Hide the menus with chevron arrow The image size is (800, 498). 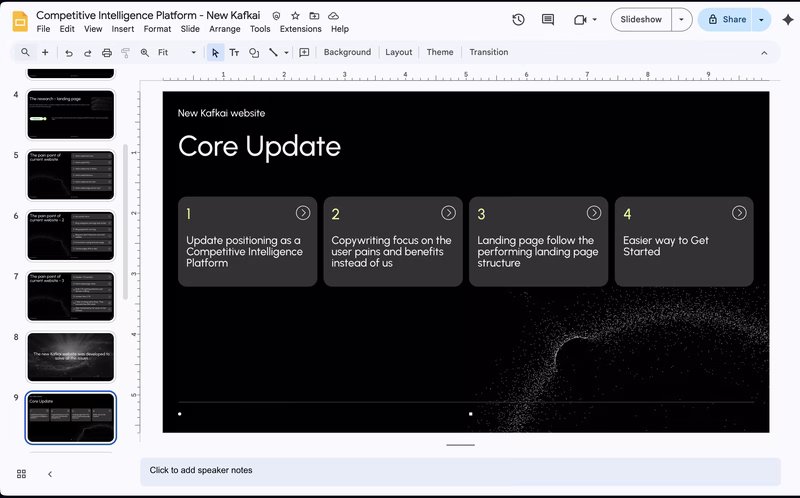[x=764, y=53]
